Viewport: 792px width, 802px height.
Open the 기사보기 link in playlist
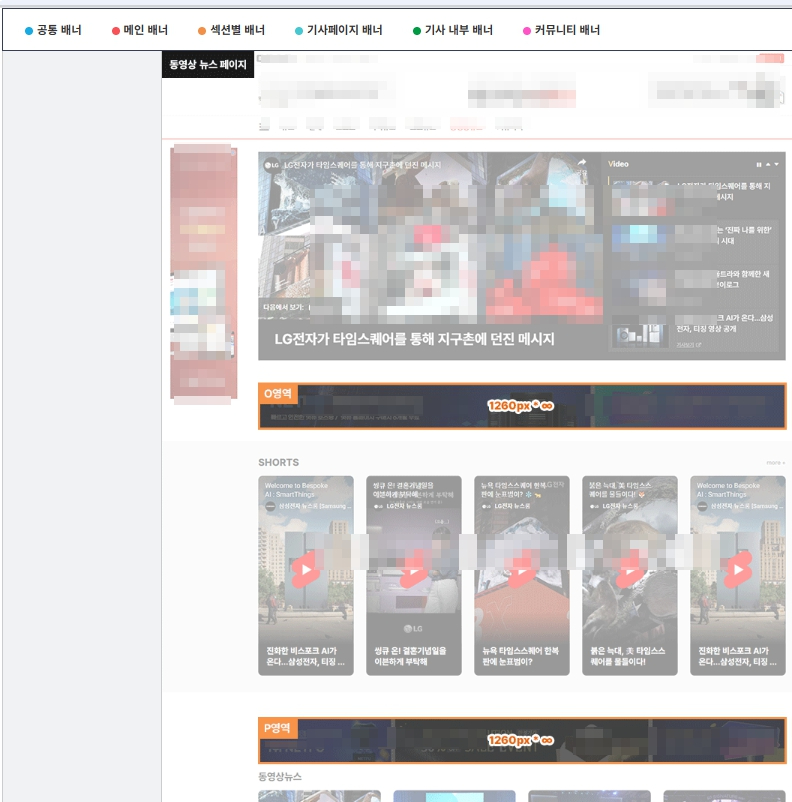[x=689, y=345]
